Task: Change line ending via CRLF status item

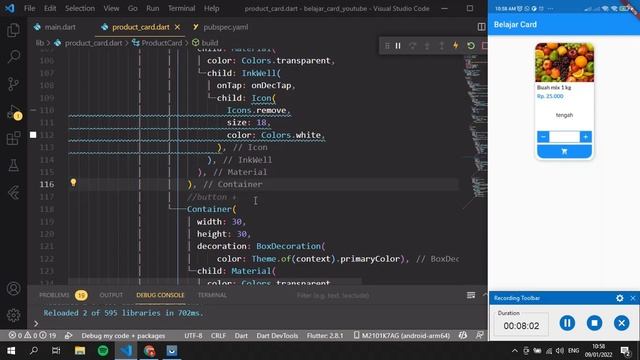Action: [x=218, y=336]
